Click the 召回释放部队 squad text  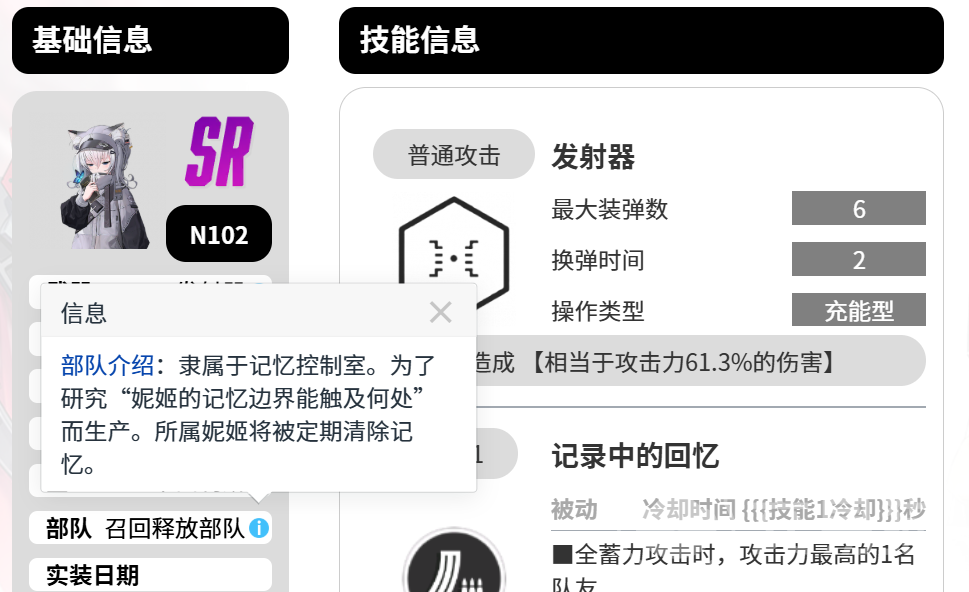[175, 528]
